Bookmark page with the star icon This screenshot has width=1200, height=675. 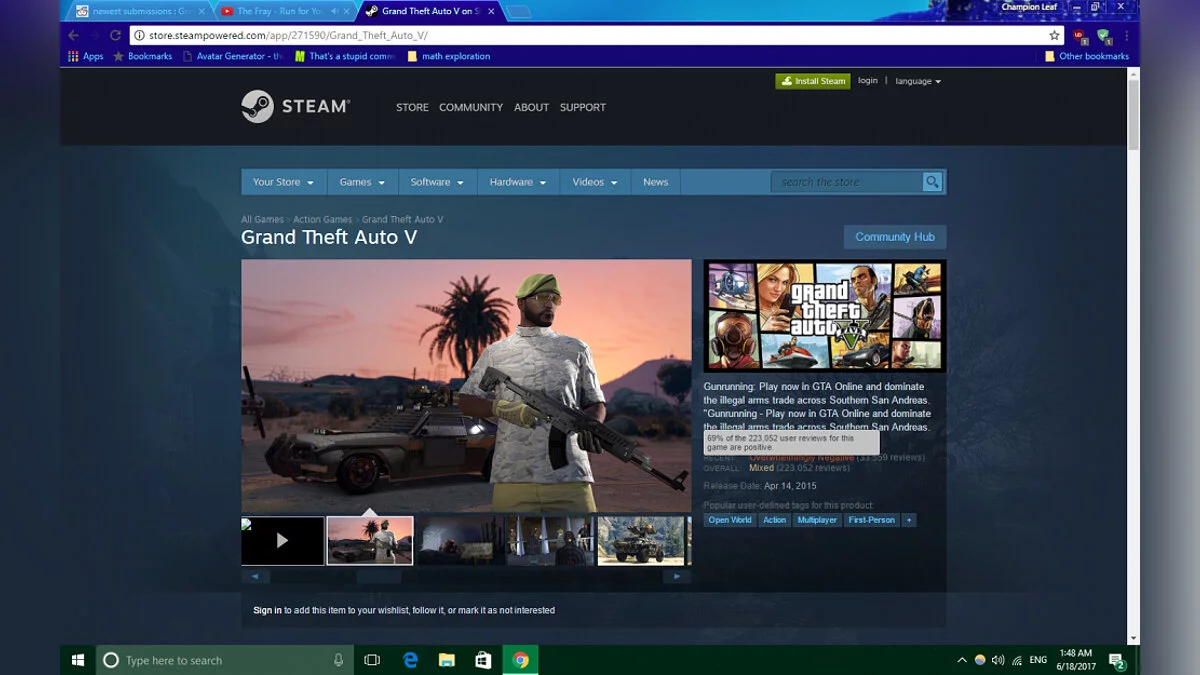click(x=1054, y=35)
